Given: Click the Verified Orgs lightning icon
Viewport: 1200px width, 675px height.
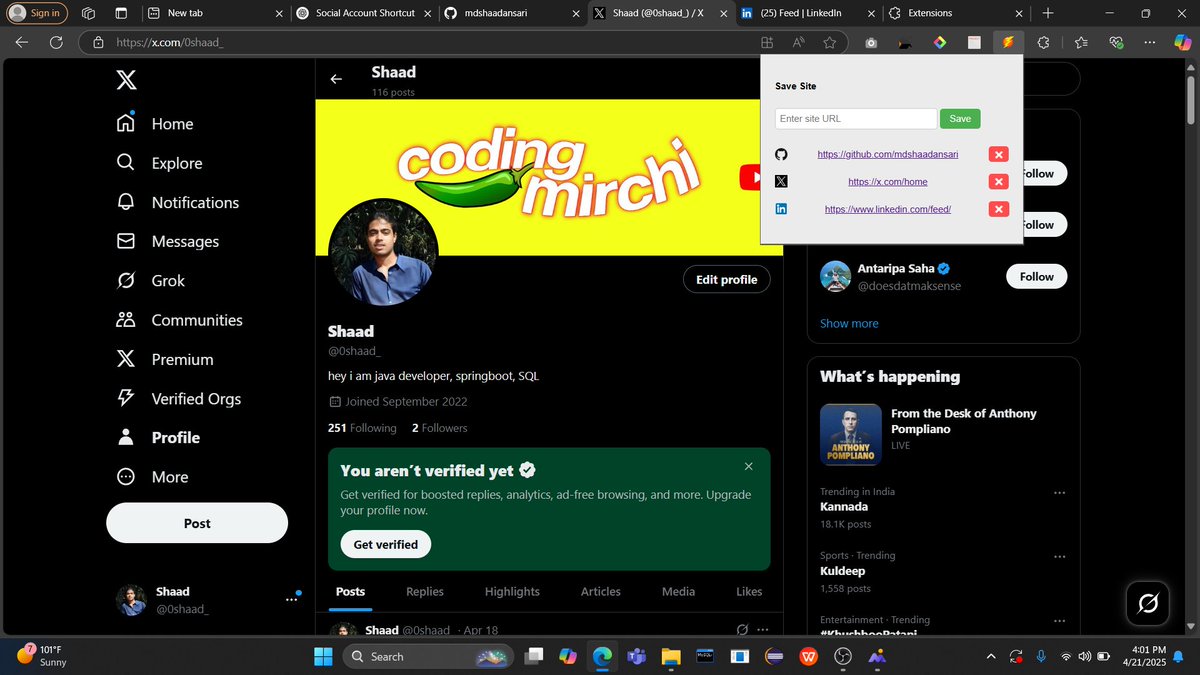Looking at the screenshot, I should tap(126, 398).
